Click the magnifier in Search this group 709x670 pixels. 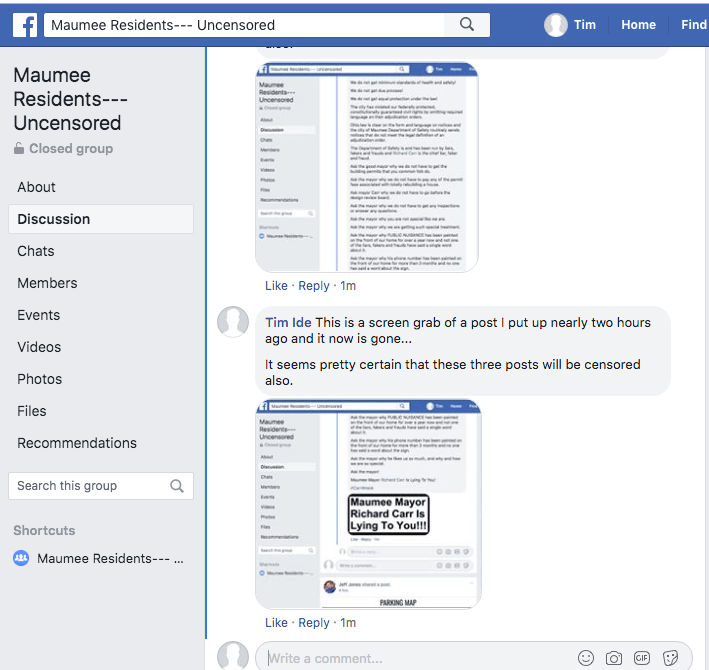(x=177, y=486)
